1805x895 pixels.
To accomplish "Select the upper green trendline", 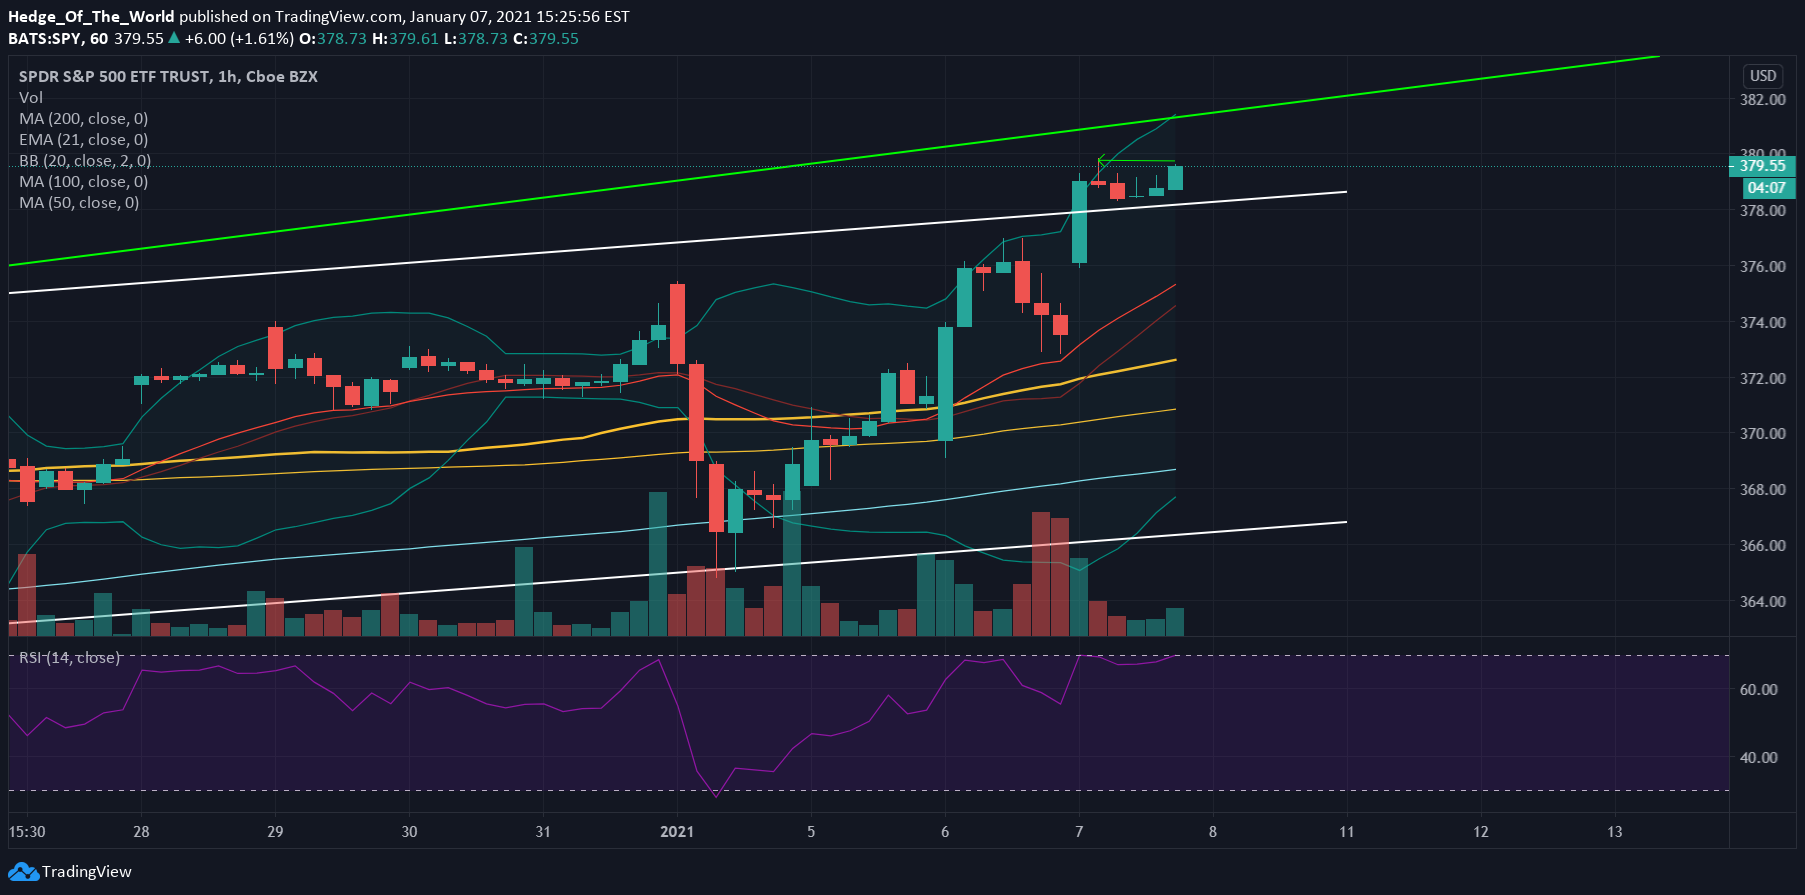I will 834,161.
